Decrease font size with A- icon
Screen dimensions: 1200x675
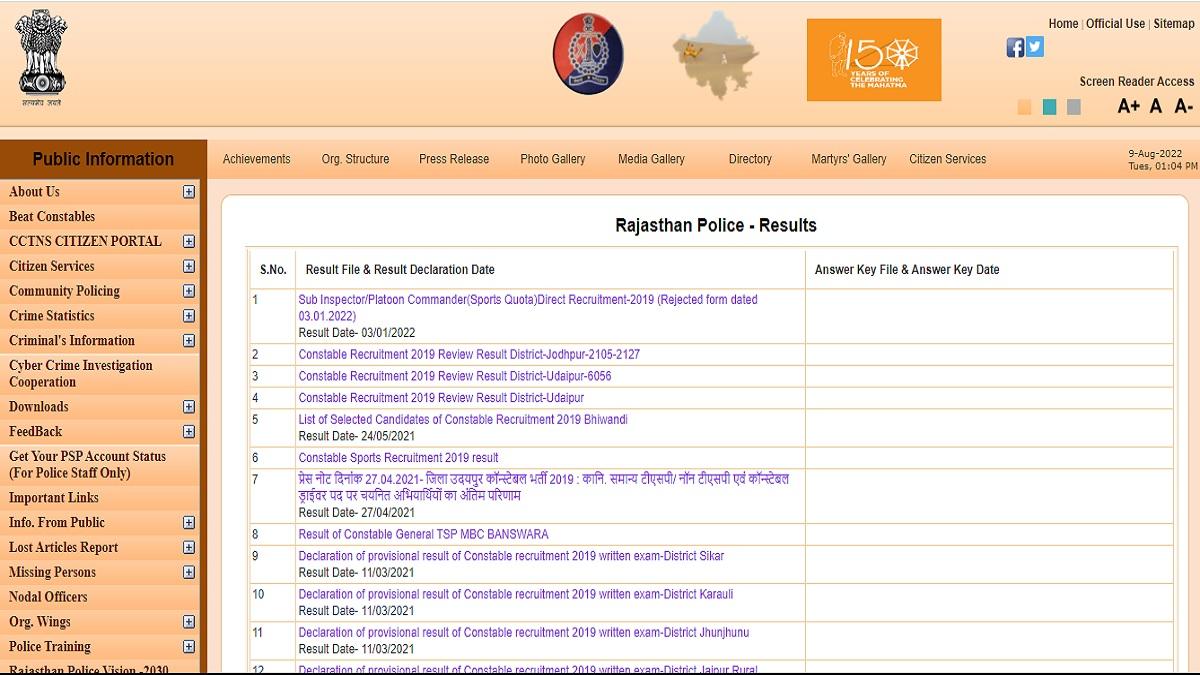(1184, 105)
